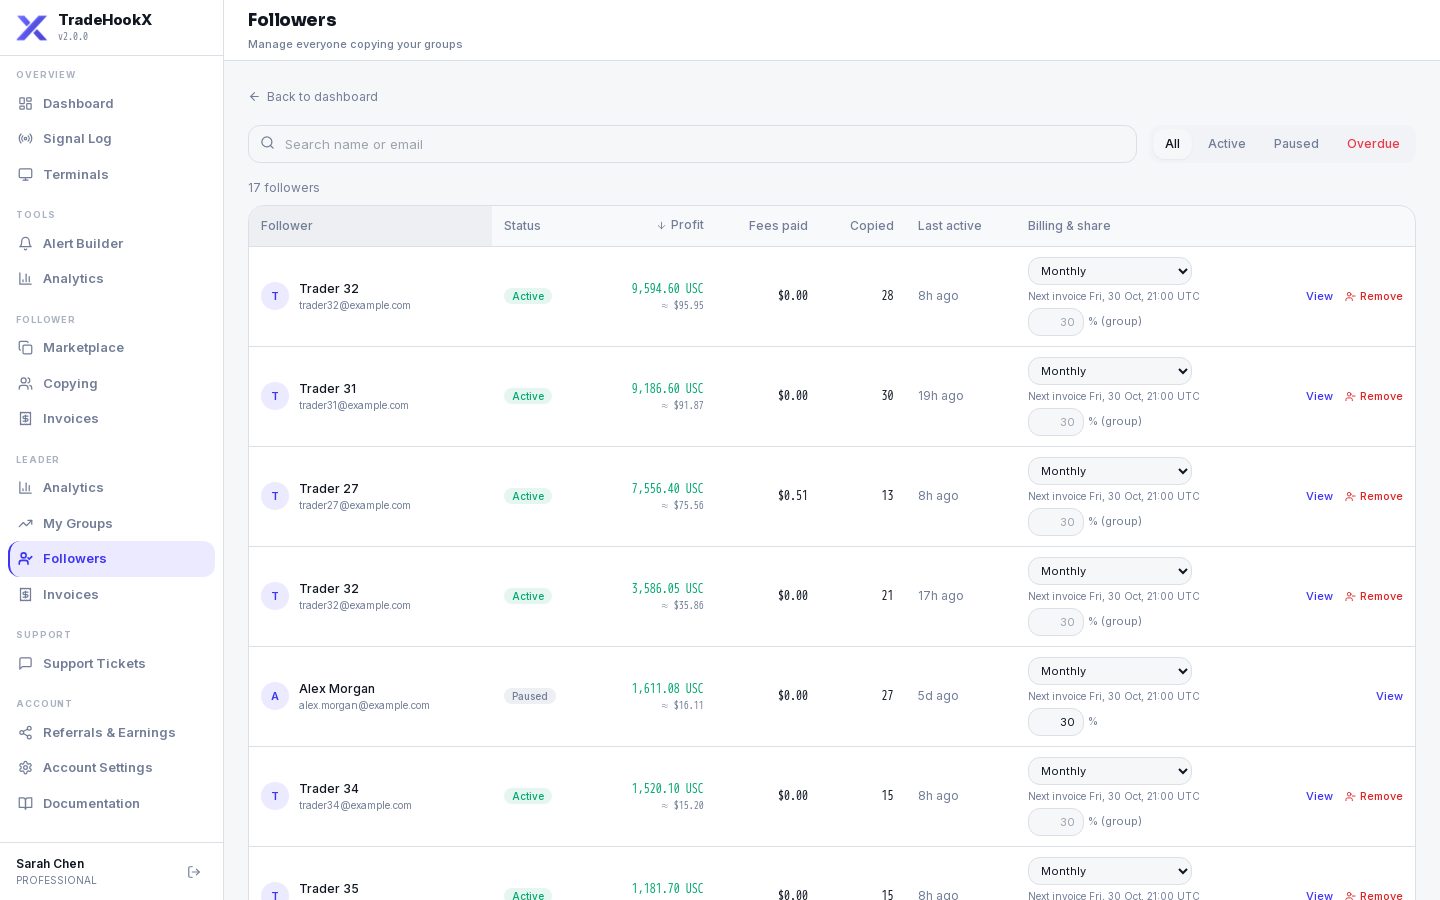1440x900 pixels.
Task: Open Invoices under Follower section
Action: [111, 419]
